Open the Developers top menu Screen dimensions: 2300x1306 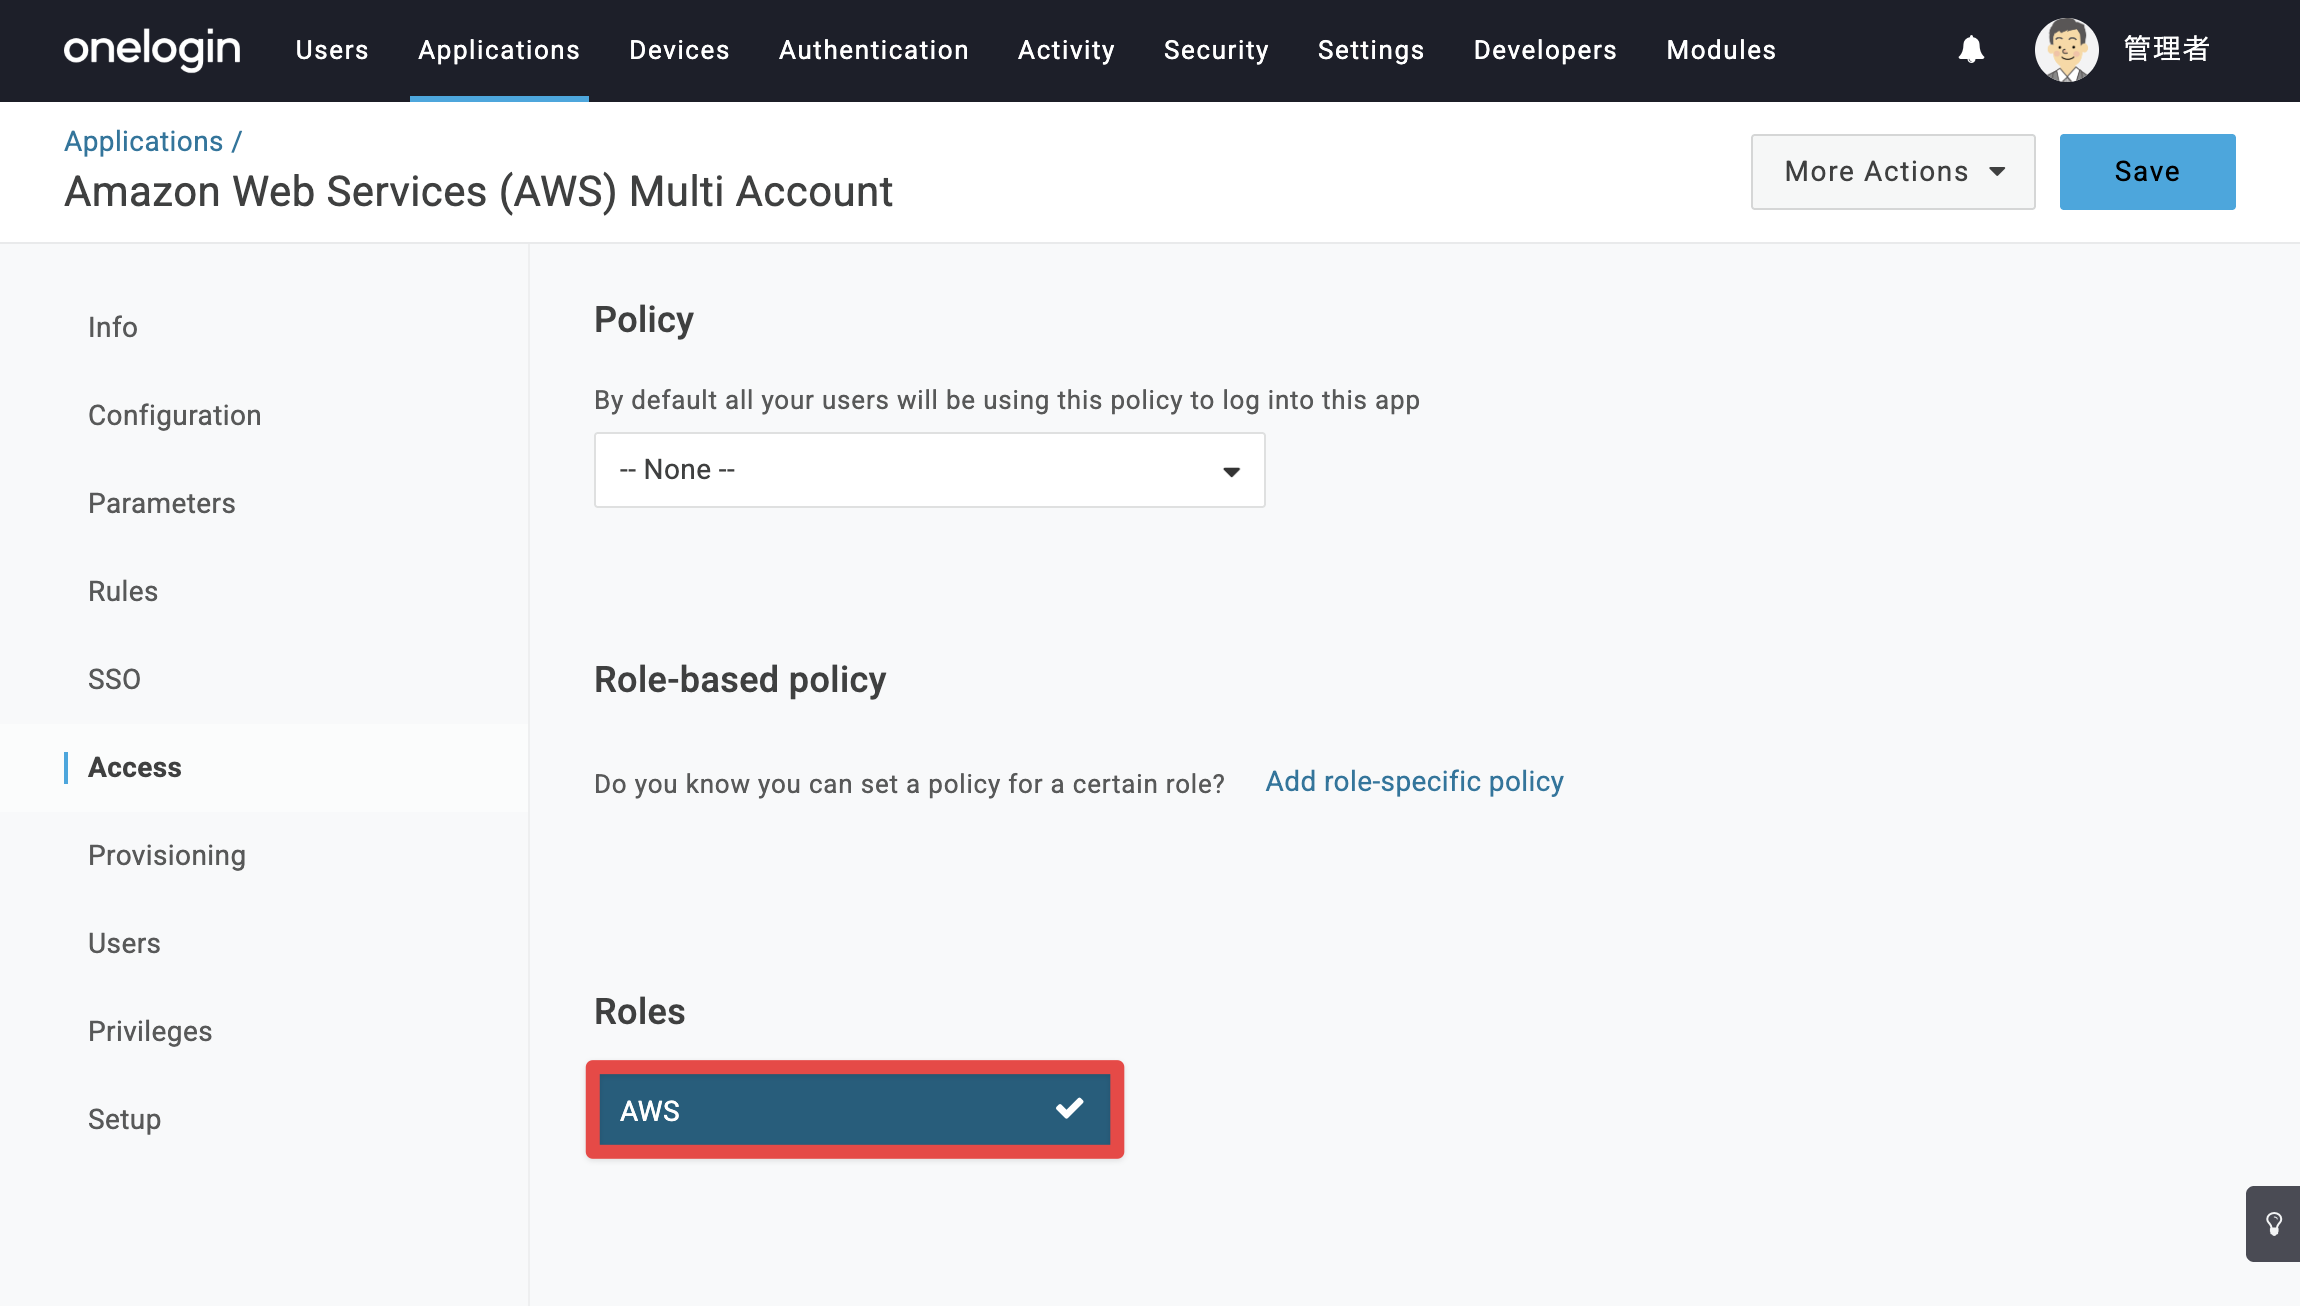click(1545, 50)
